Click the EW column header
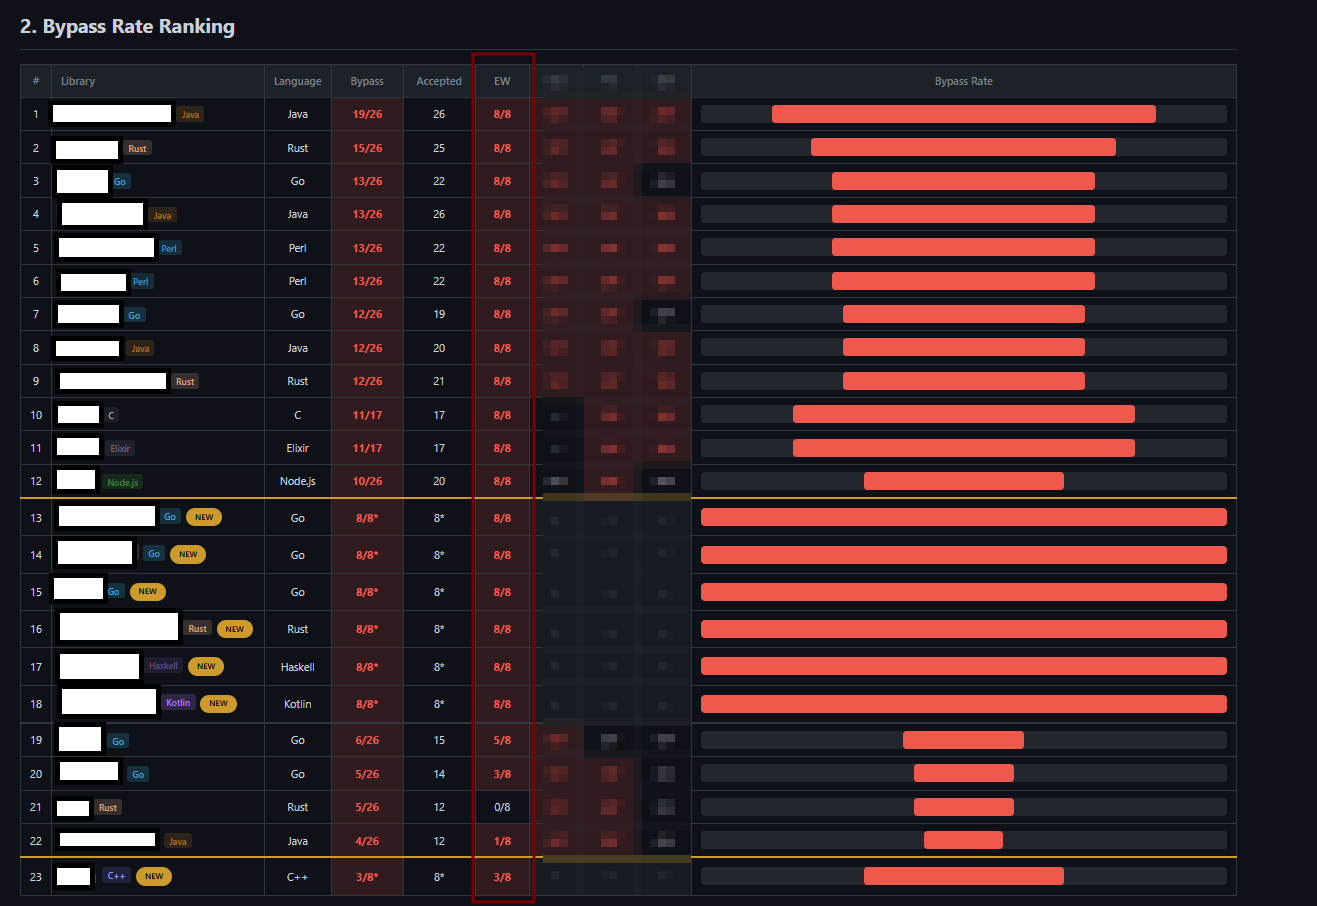The height and width of the screenshot is (906, 1317). point(502,81)
